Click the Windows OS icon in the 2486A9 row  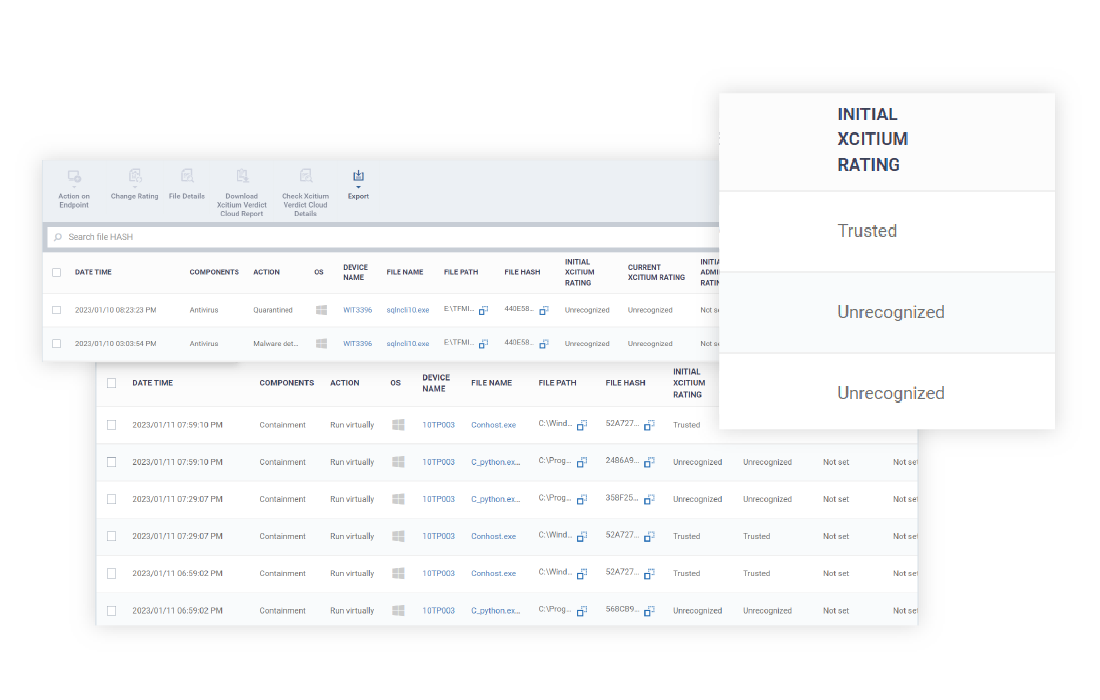pyautogui.click(x=398, y=462)
